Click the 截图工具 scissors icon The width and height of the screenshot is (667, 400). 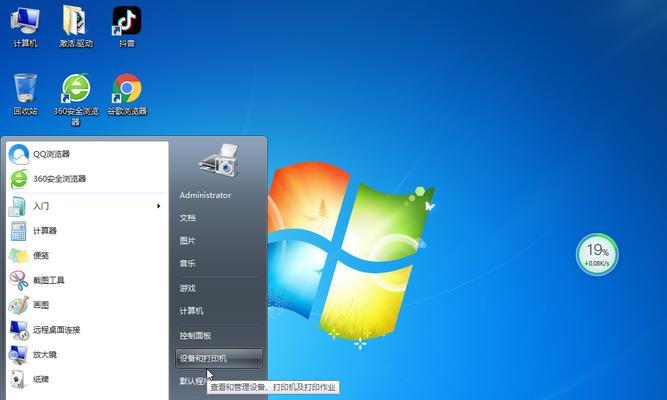click(x=19, y=280)
